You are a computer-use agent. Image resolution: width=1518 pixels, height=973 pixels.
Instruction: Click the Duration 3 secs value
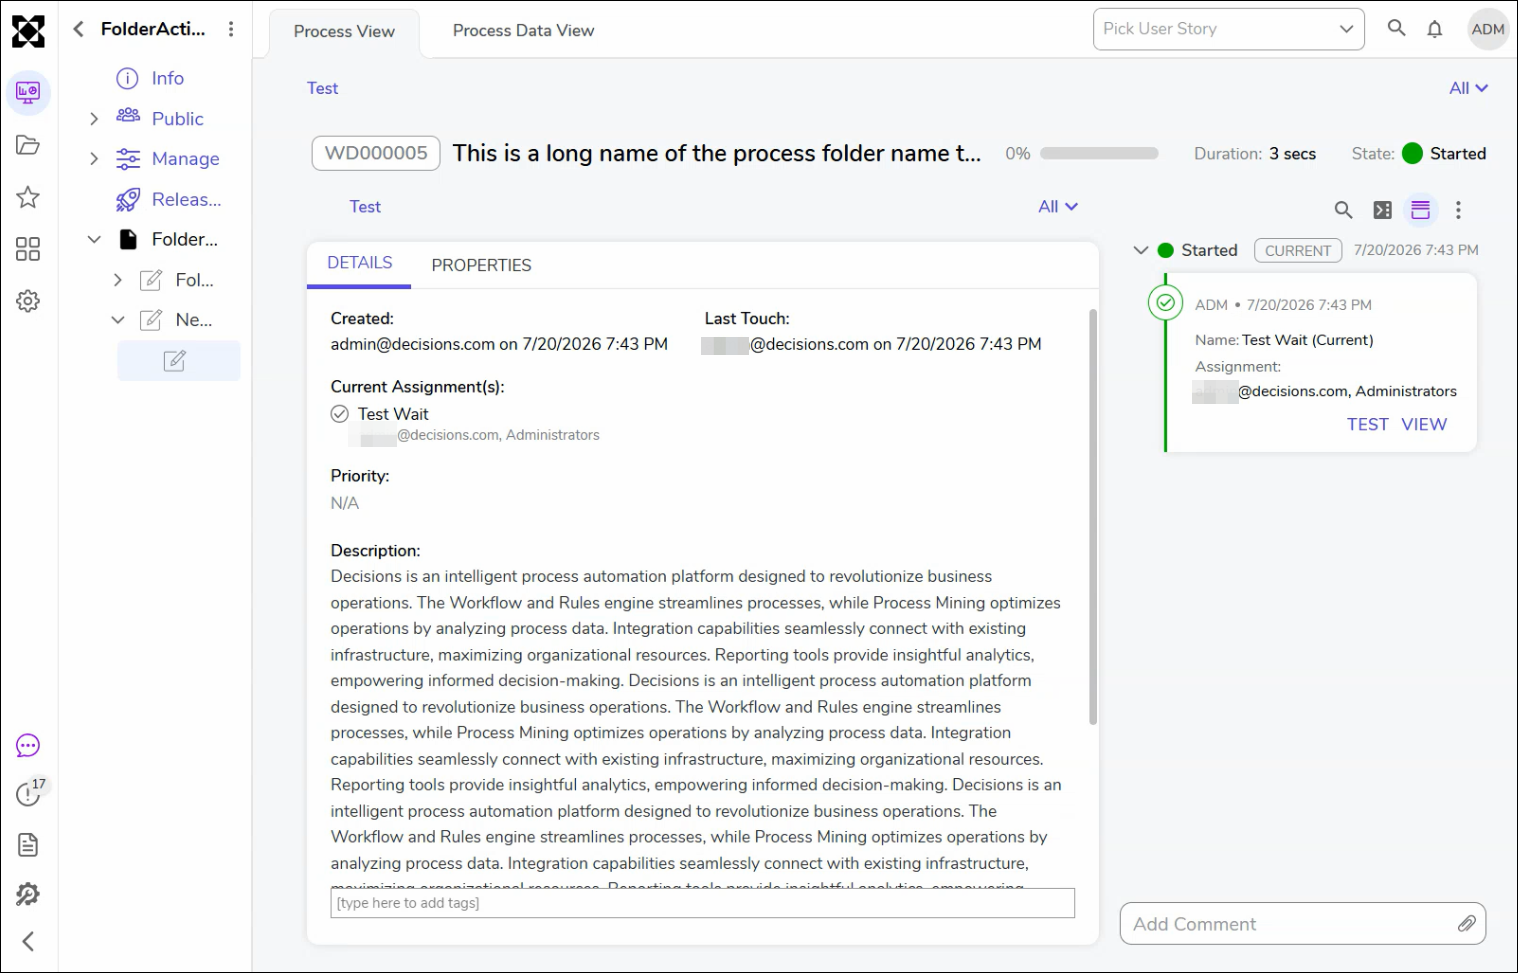[x=1292, y=154]
